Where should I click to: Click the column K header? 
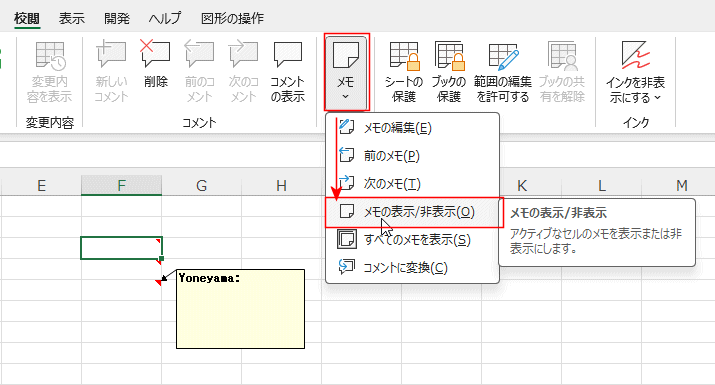522,186
